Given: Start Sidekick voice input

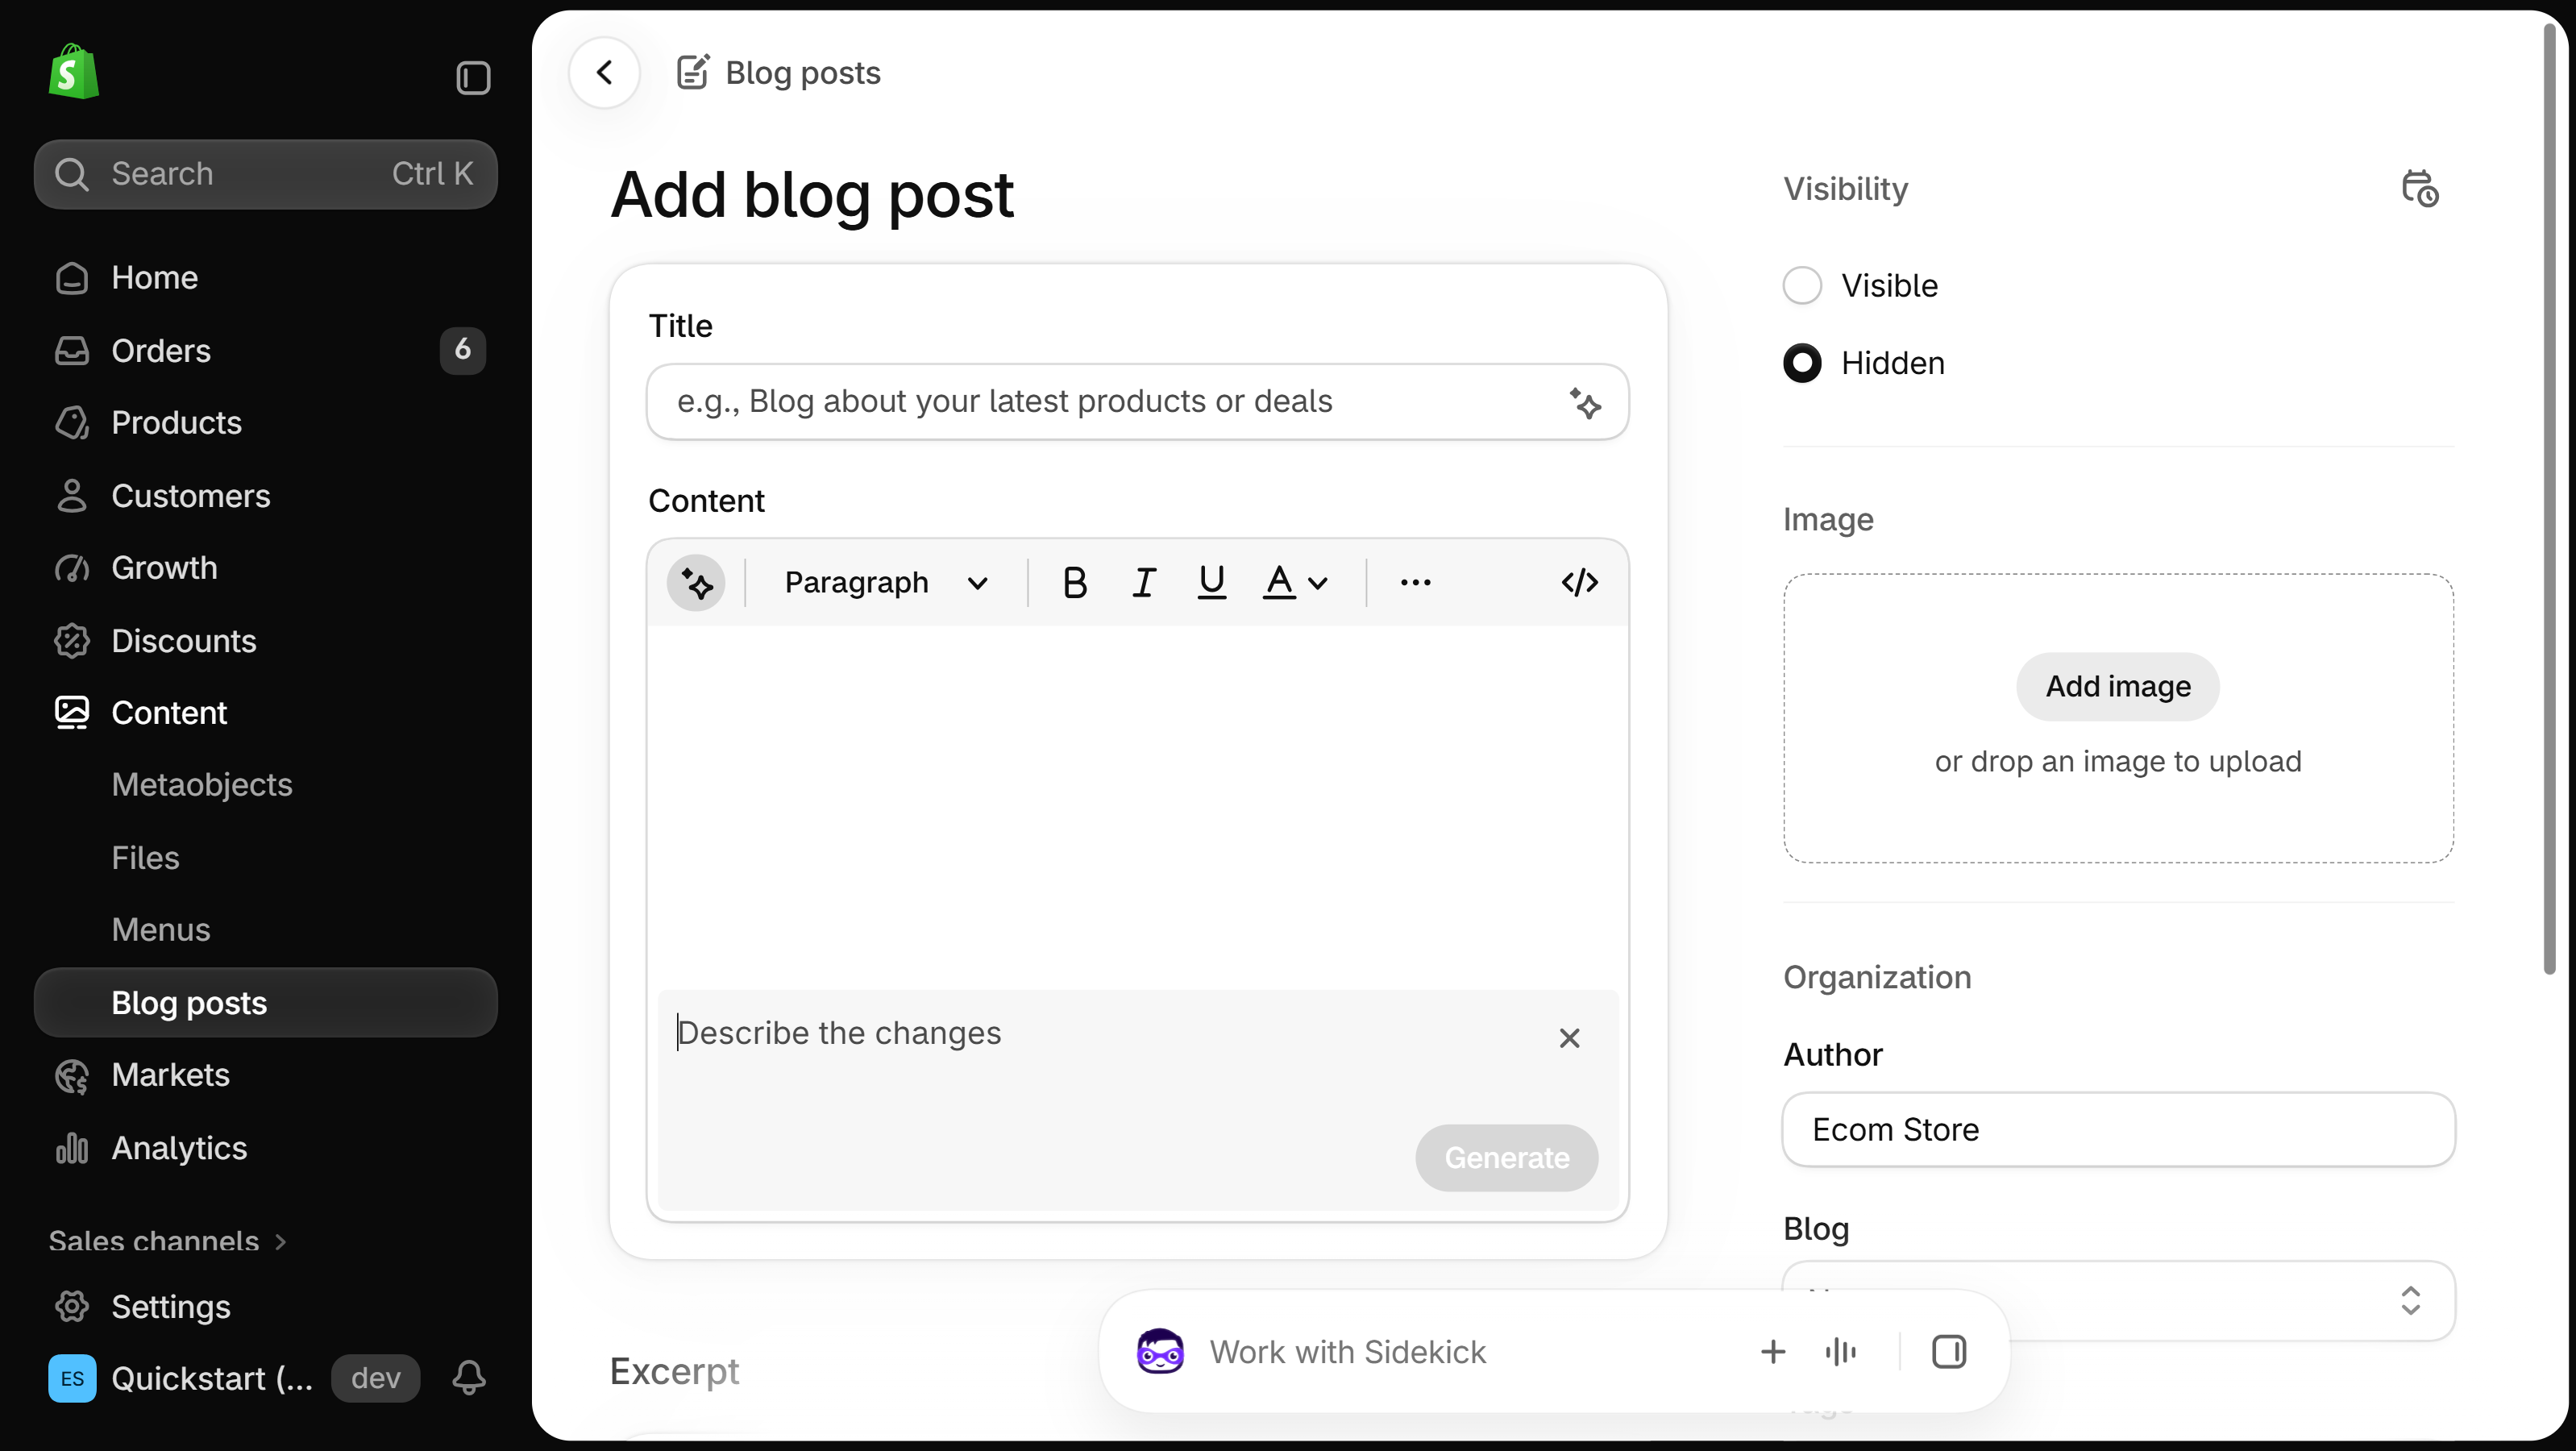Looking at the screenshot, I should click(x=1840, y=1352).
